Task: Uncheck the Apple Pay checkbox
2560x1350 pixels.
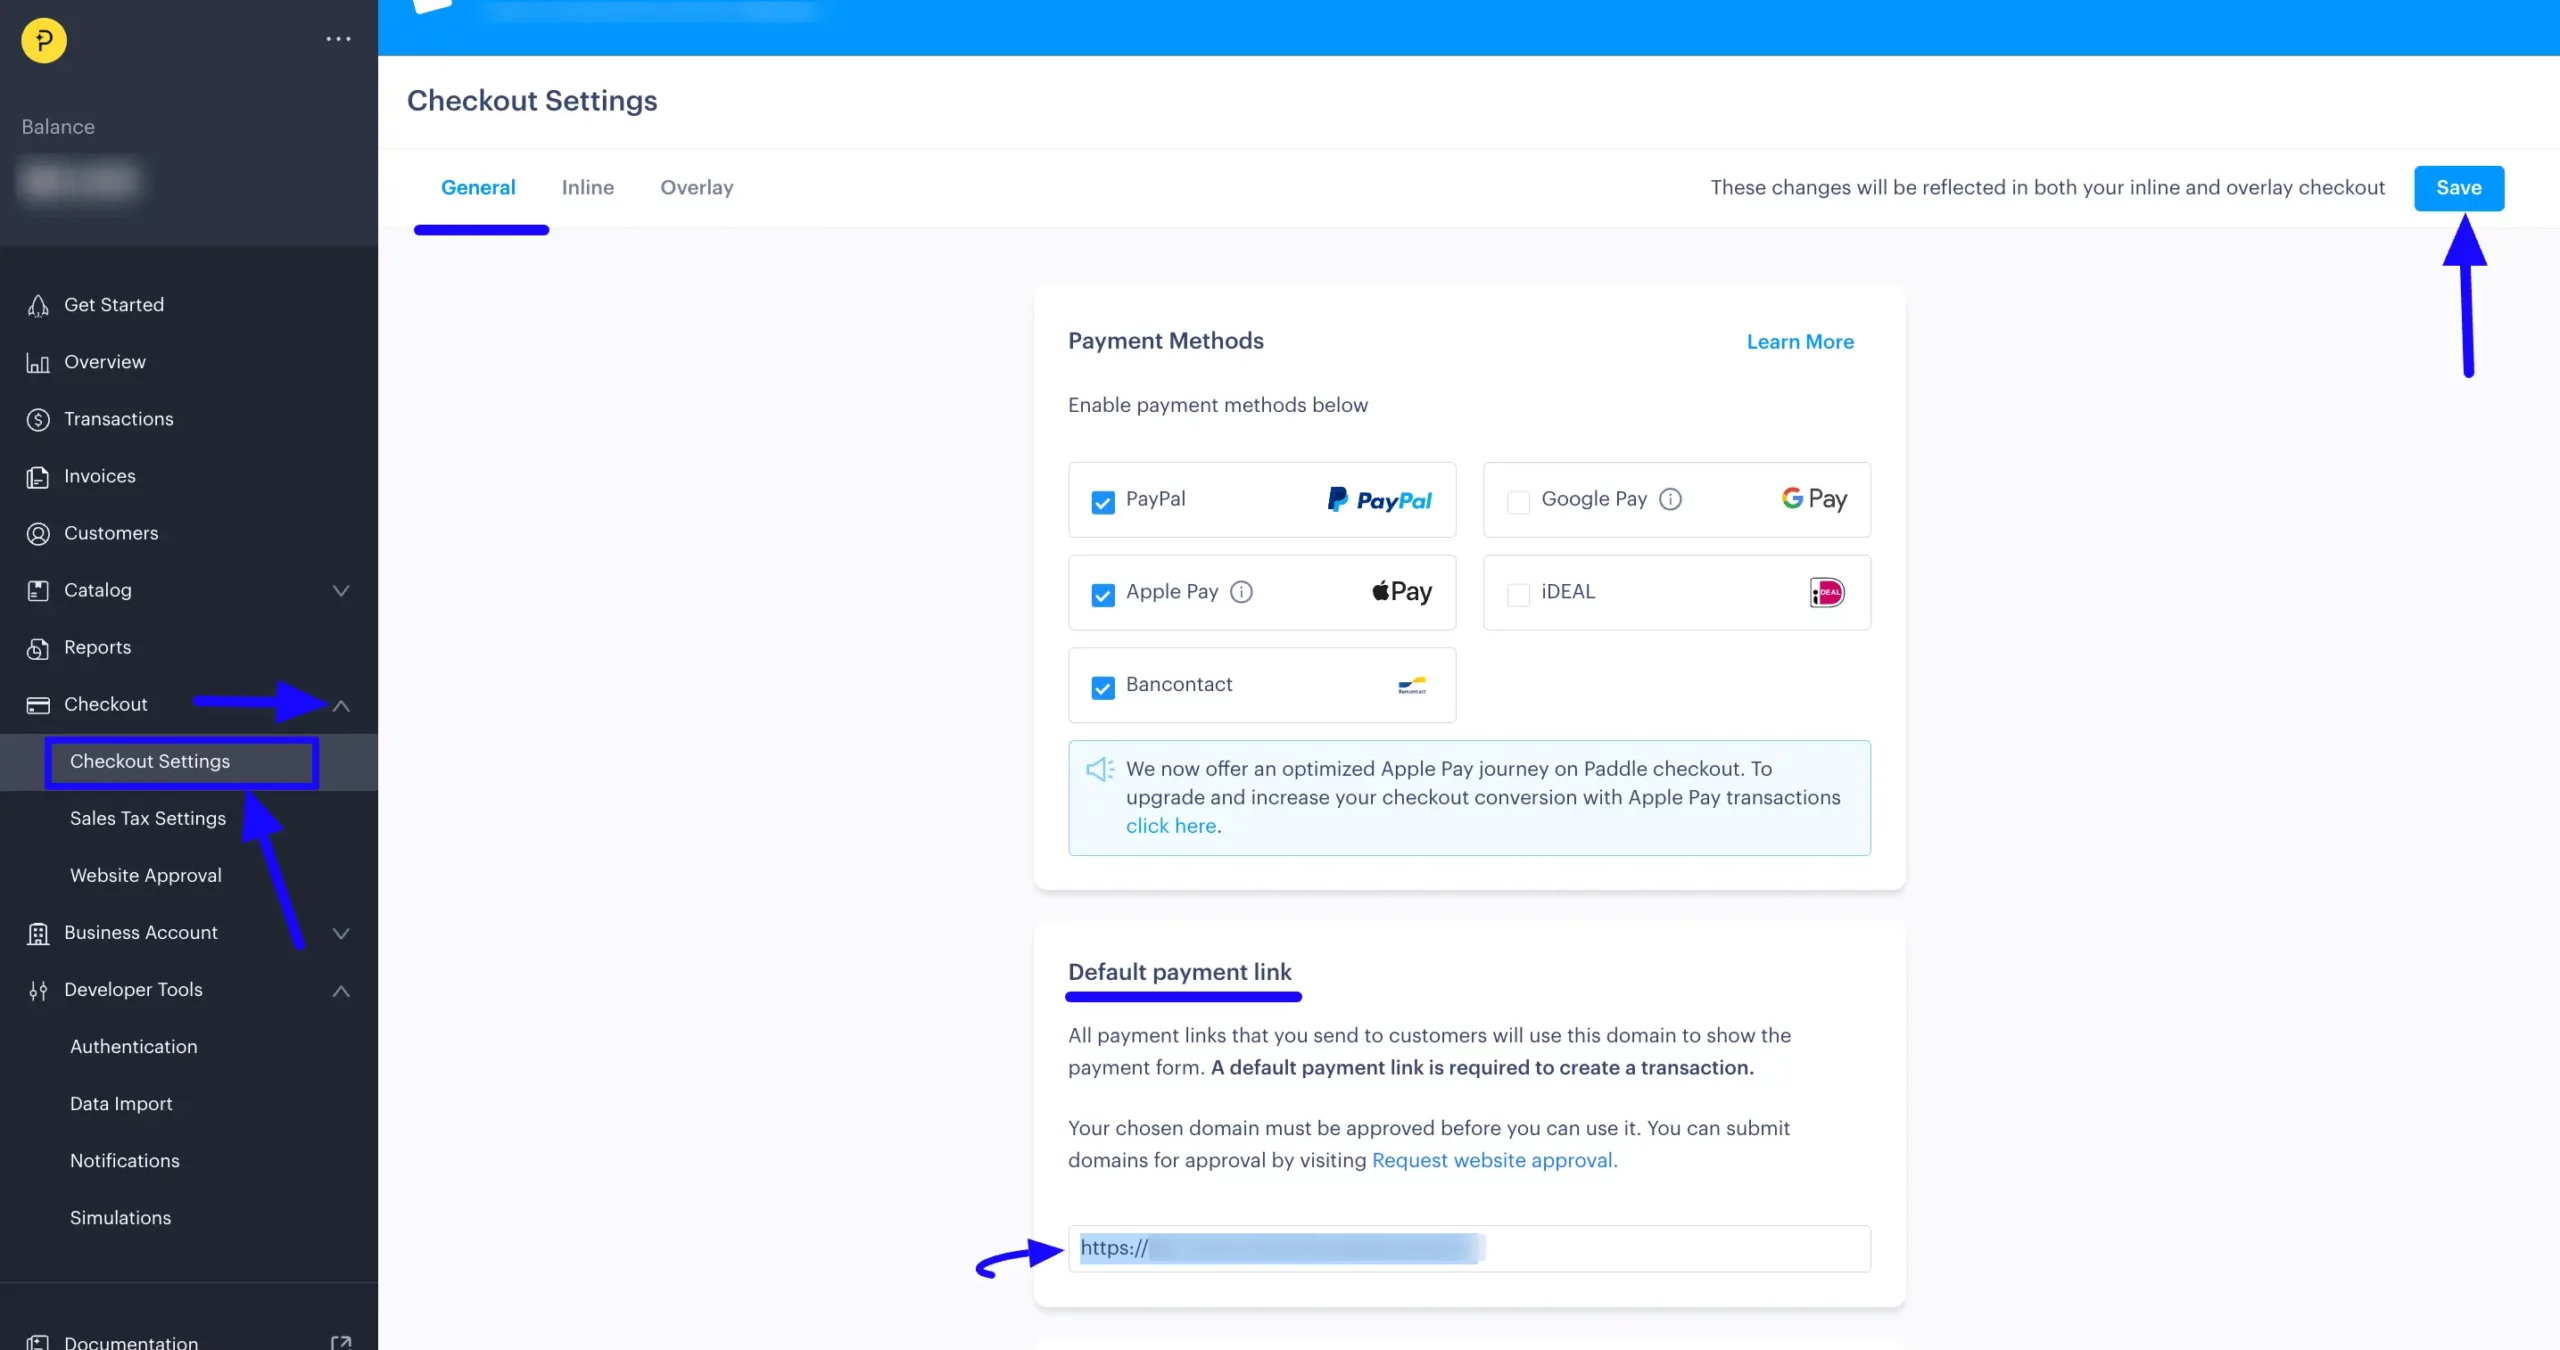Action: tap(1102, 595)
